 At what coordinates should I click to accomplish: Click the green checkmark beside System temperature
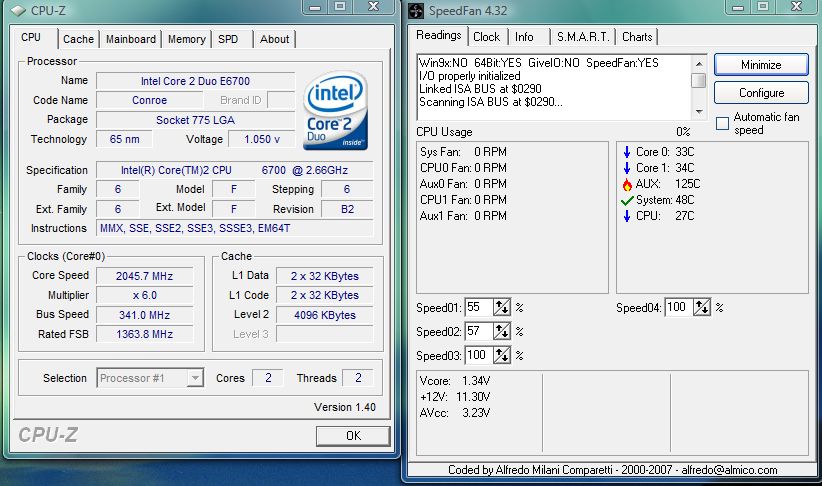pos(627,200)
